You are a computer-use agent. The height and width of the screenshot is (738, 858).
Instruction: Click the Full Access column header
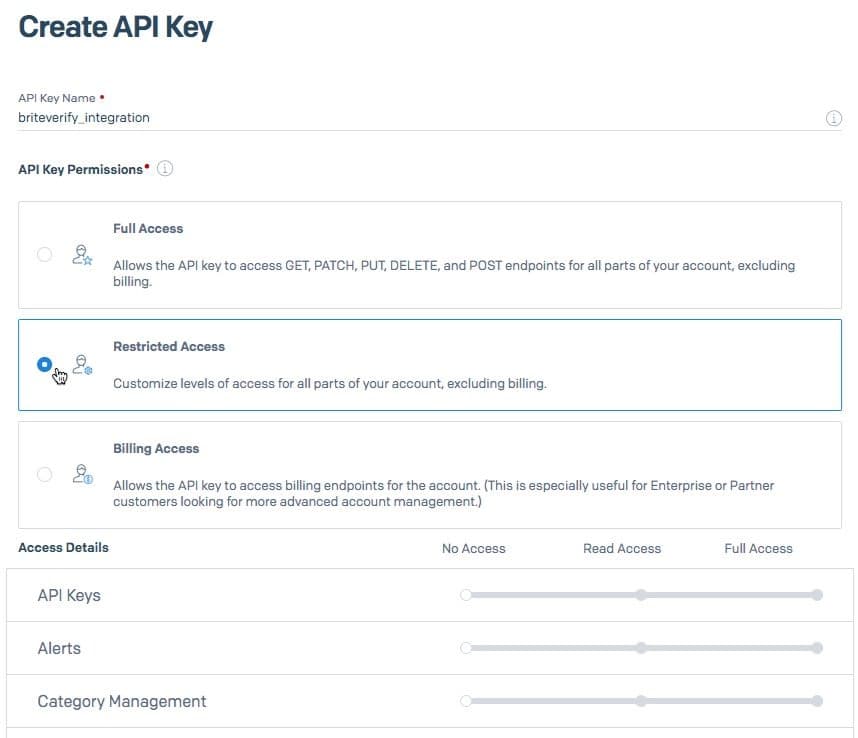(758, 548)
